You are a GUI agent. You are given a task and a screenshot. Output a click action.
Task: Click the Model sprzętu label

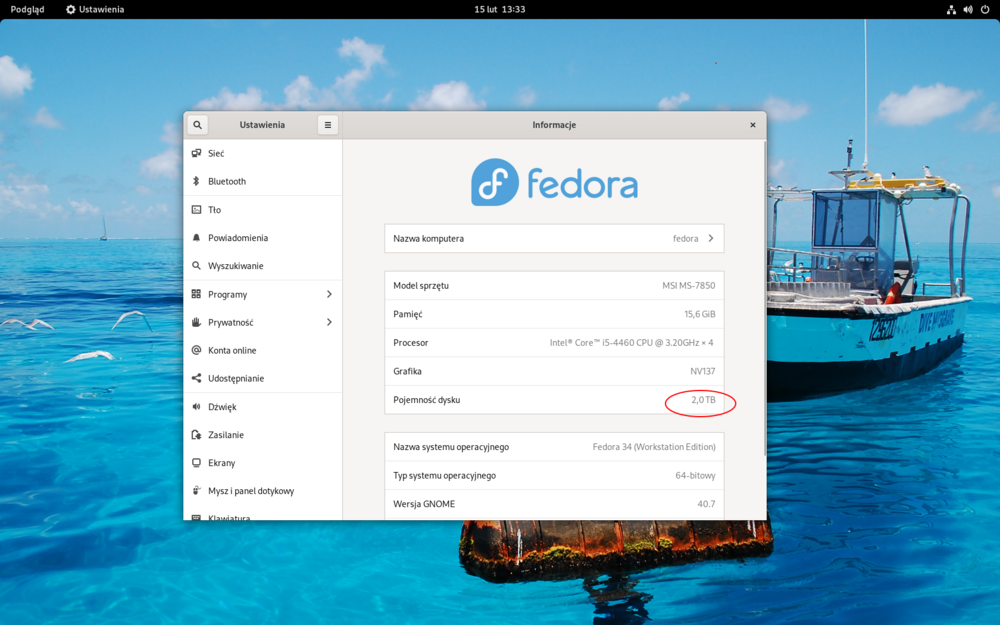421,286
